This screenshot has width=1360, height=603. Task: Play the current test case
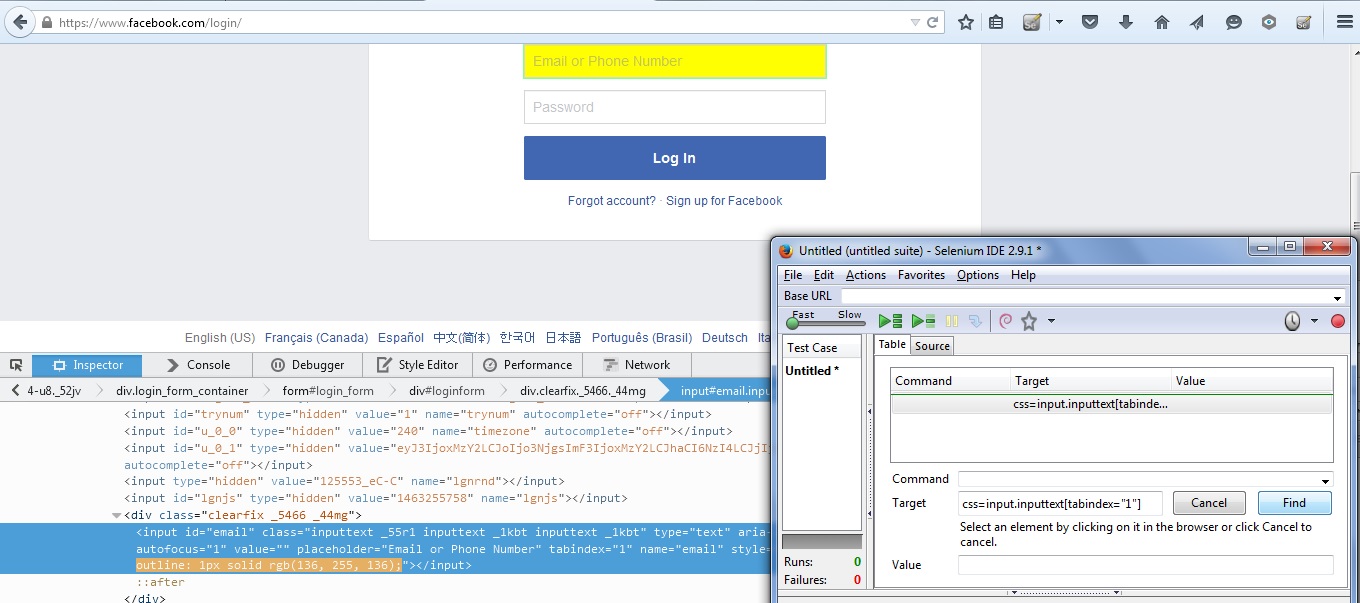pos(923,321)
